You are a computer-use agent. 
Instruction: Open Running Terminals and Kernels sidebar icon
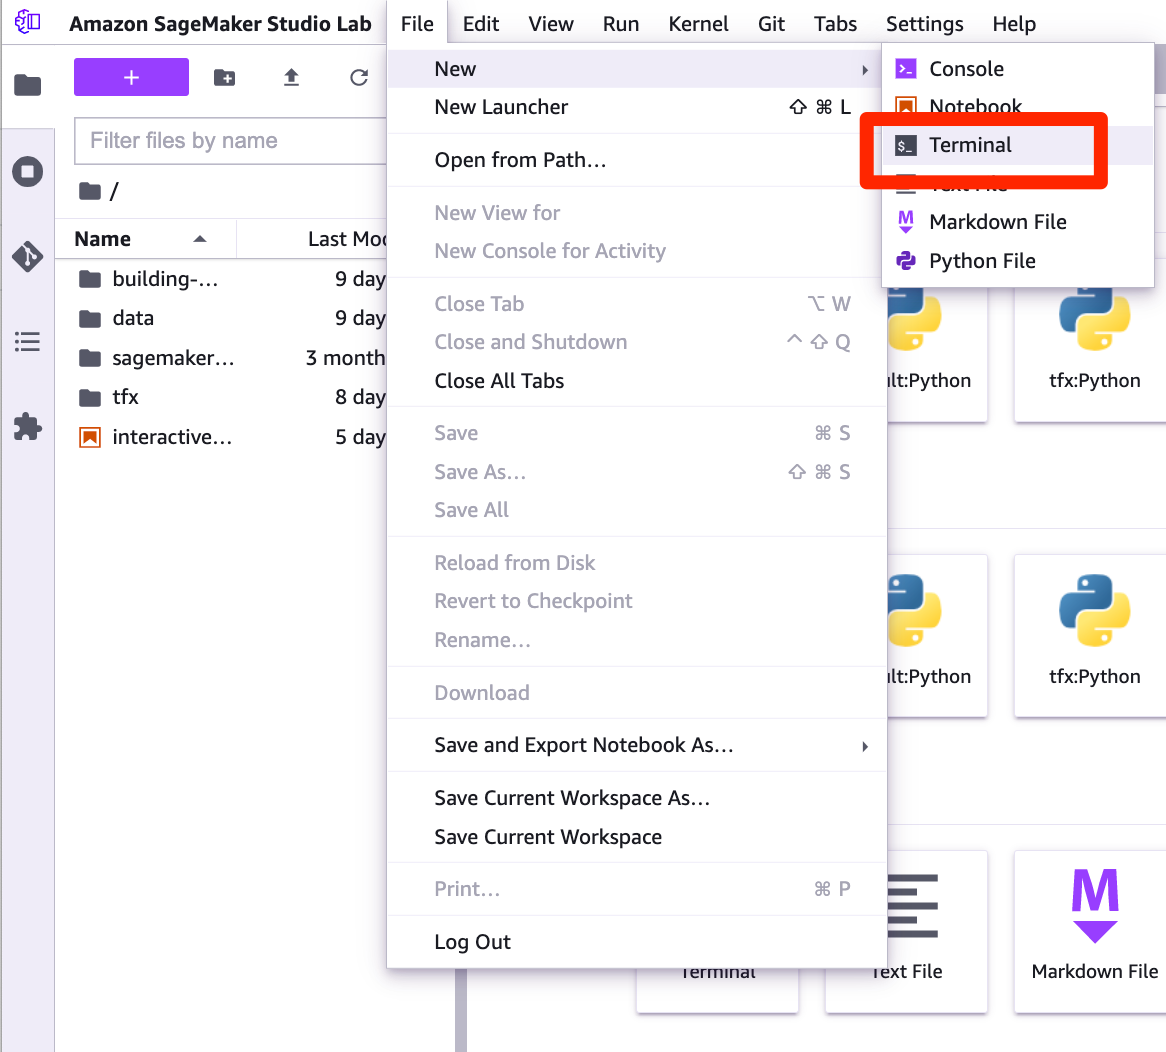tap(28, 172)
